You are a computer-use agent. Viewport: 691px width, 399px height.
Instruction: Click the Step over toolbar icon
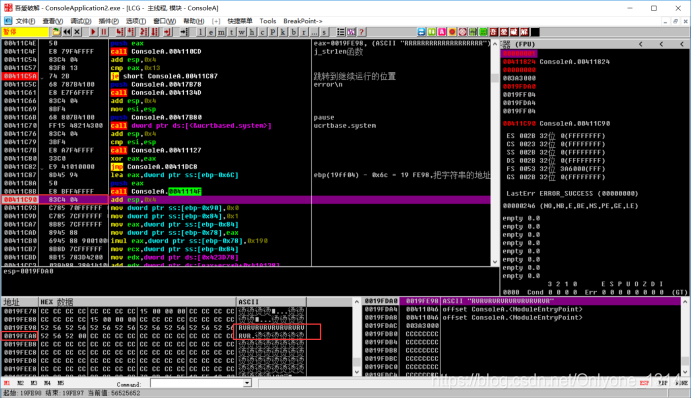coord(131,32)
